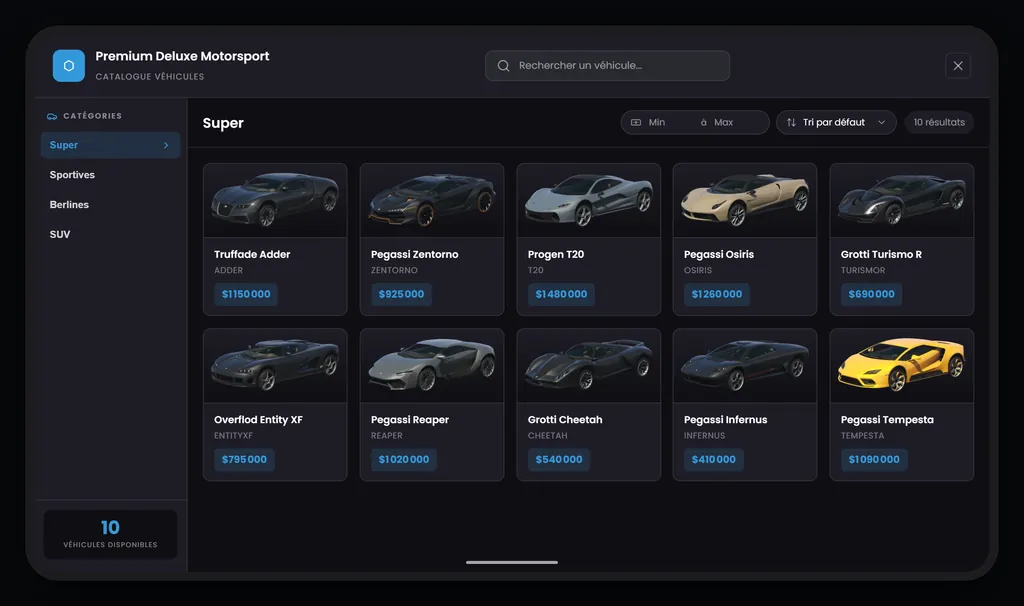Open the Pegassi Reaper thumbnail

432,366
